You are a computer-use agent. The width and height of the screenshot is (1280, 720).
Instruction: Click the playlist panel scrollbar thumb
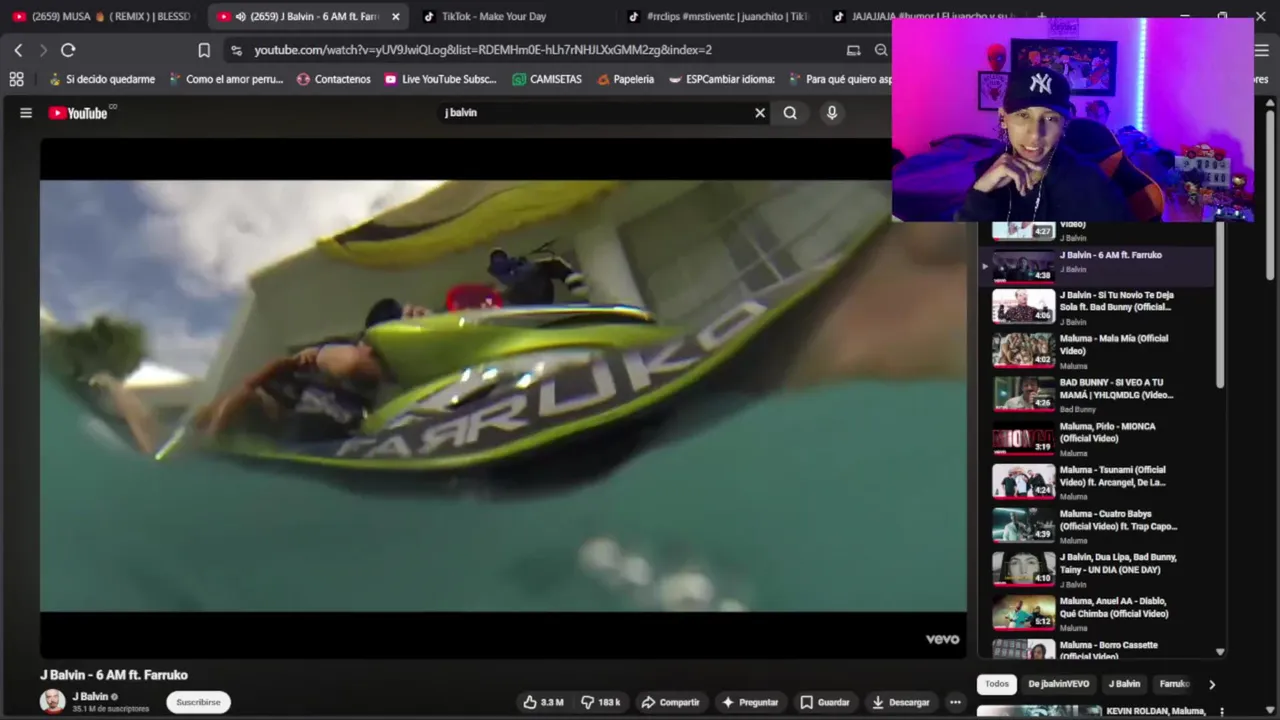point(1220,305)
